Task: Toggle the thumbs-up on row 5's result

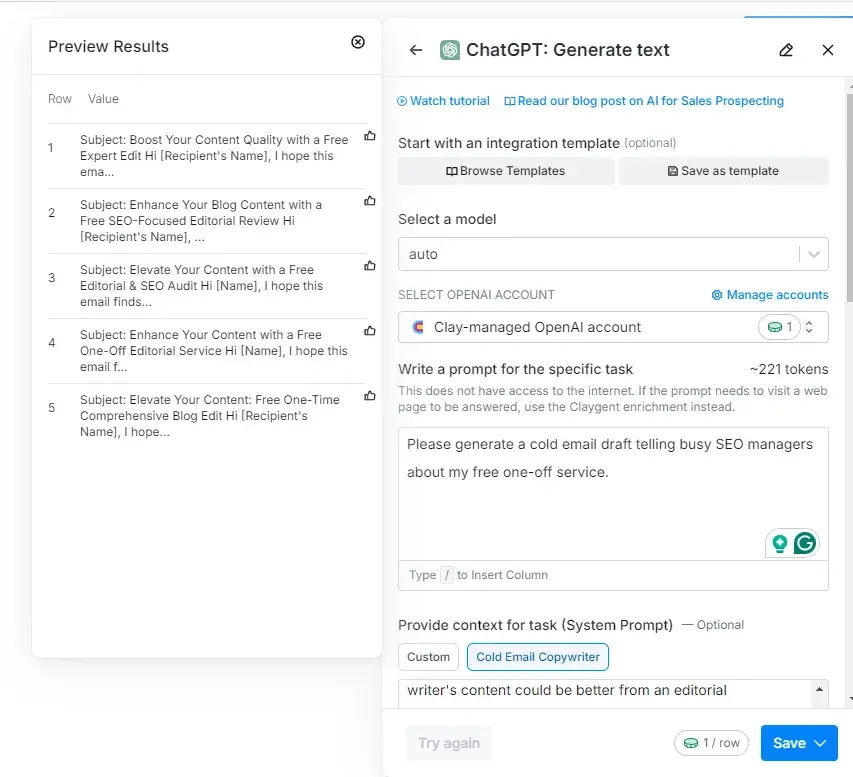Action: click(369, 395)
